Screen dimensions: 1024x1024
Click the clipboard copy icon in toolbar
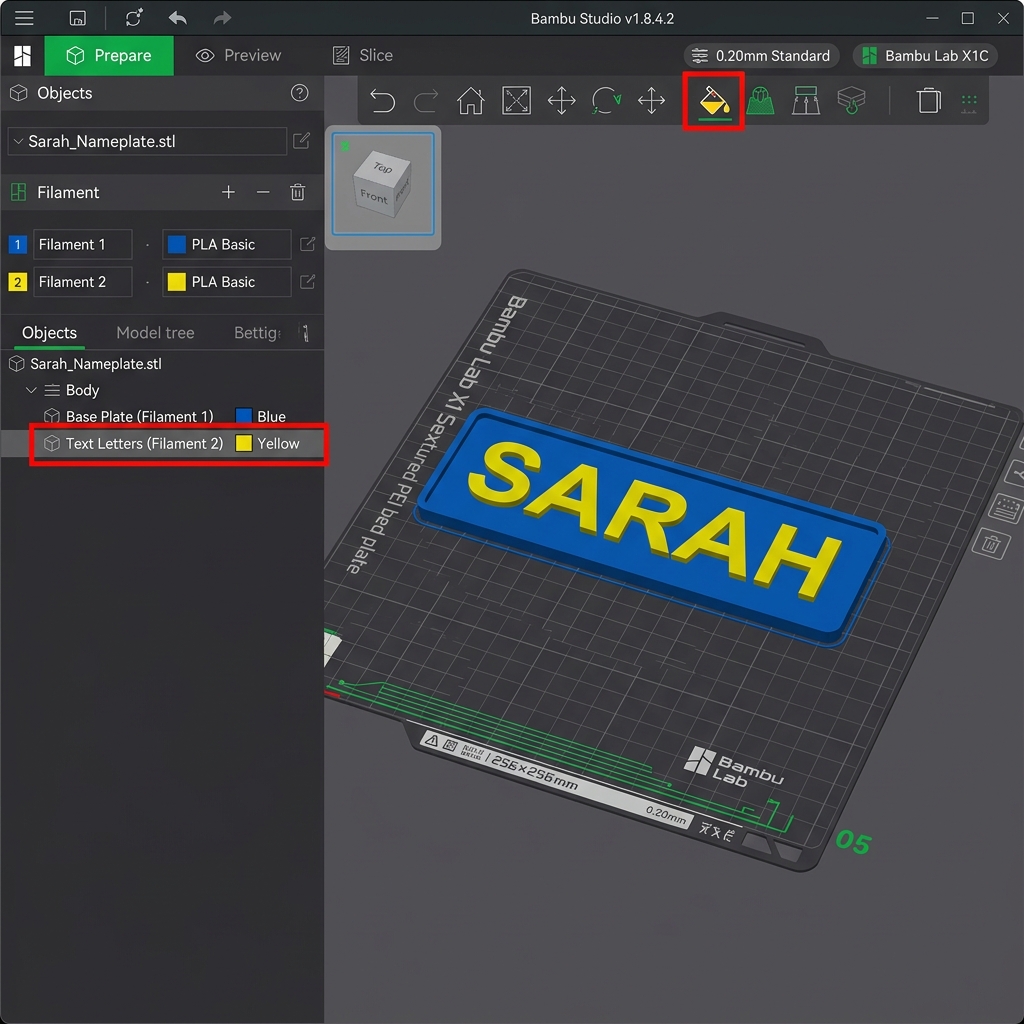pyautogui.click(x=929, y=101)
